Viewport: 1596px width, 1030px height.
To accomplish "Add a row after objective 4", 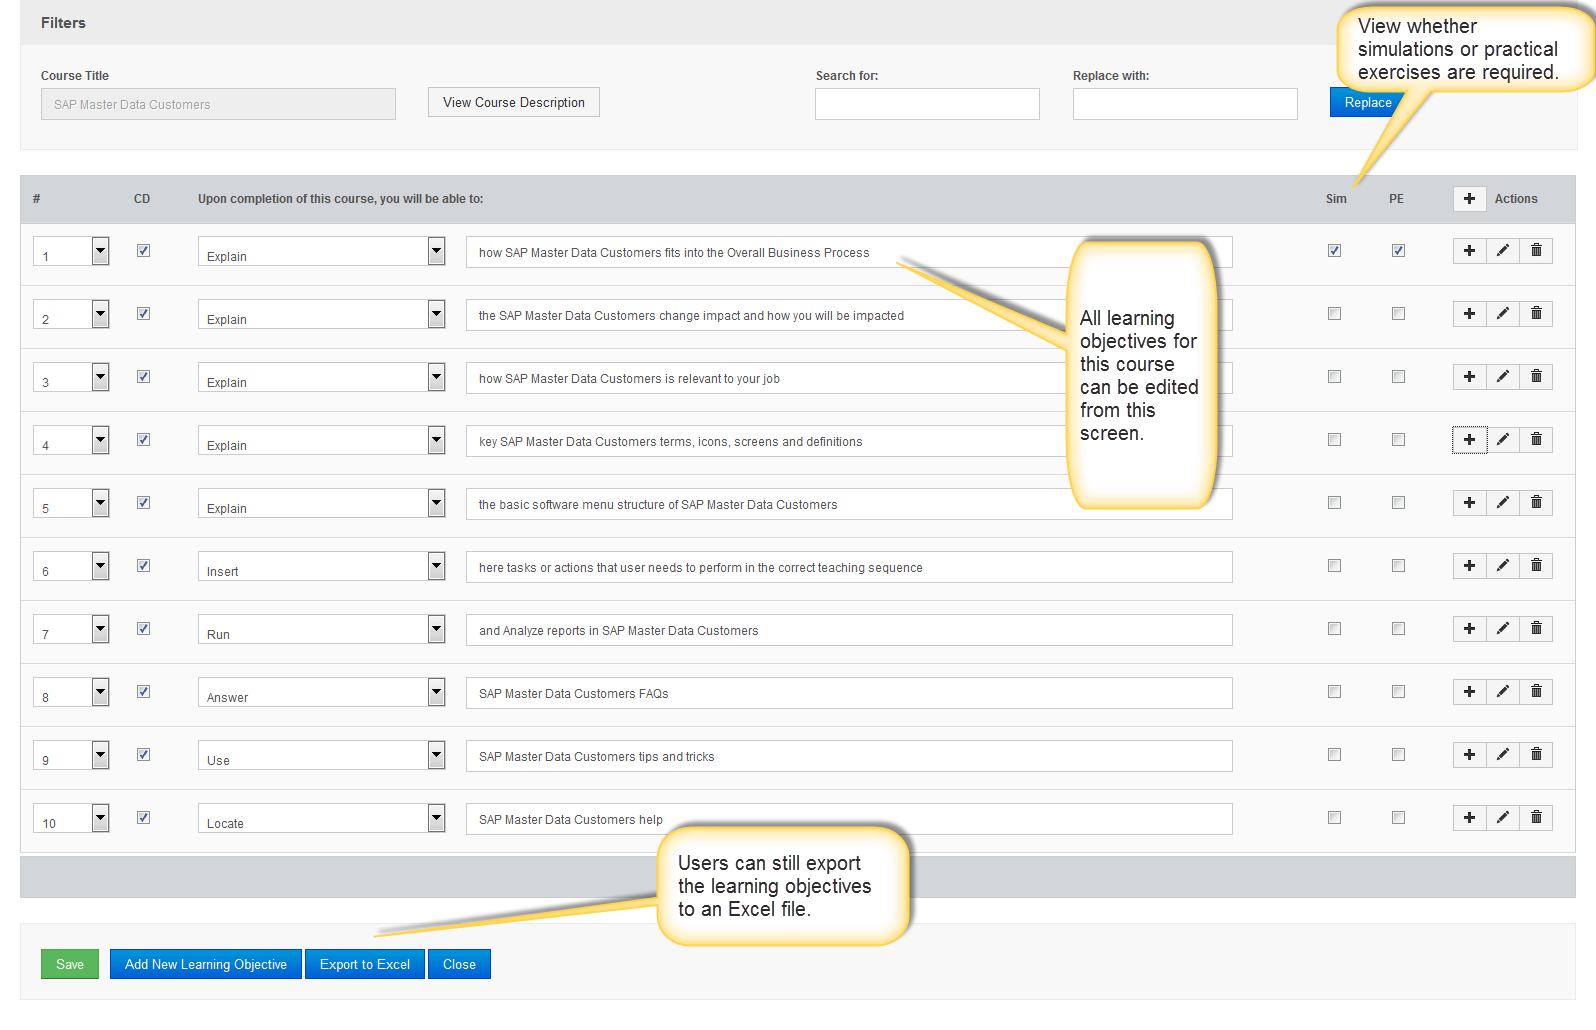I will pyautogui.click(x=1469, y=440).
